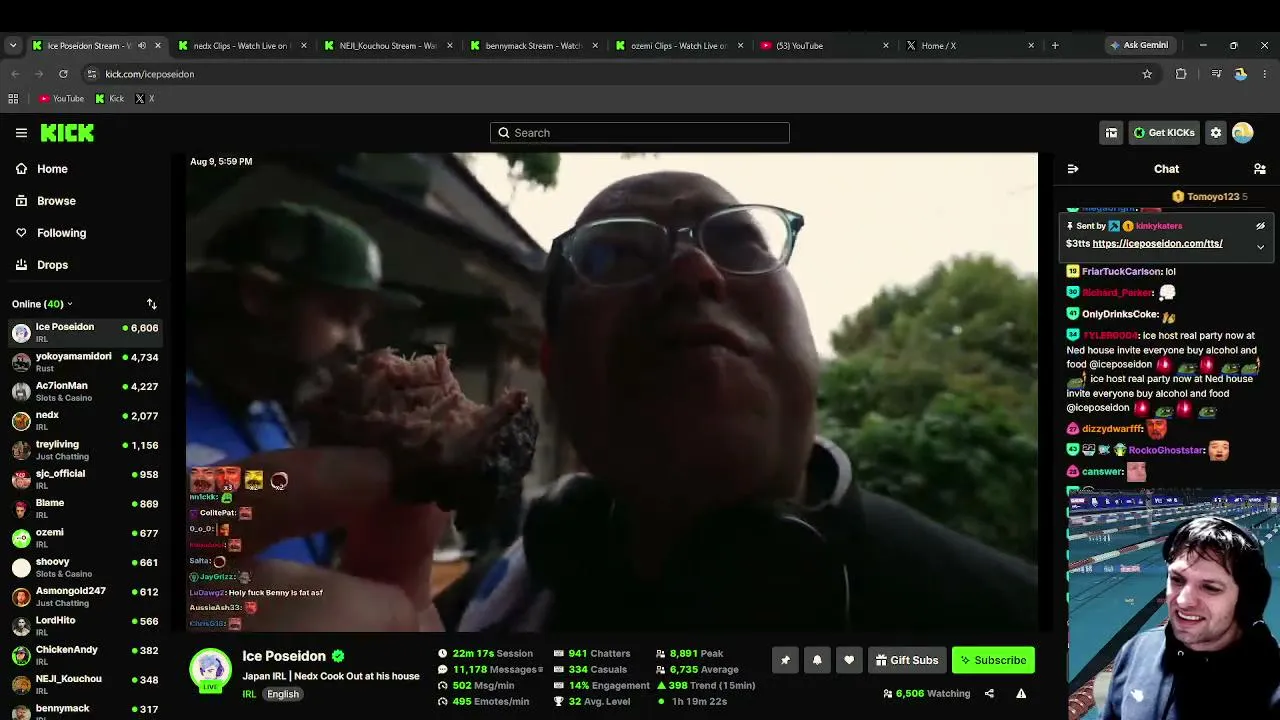Viewport: 1280px width, 720px height.
Task: Mute the Ice Poseidon Stream tab audio
Action: (x=141, y=45)
